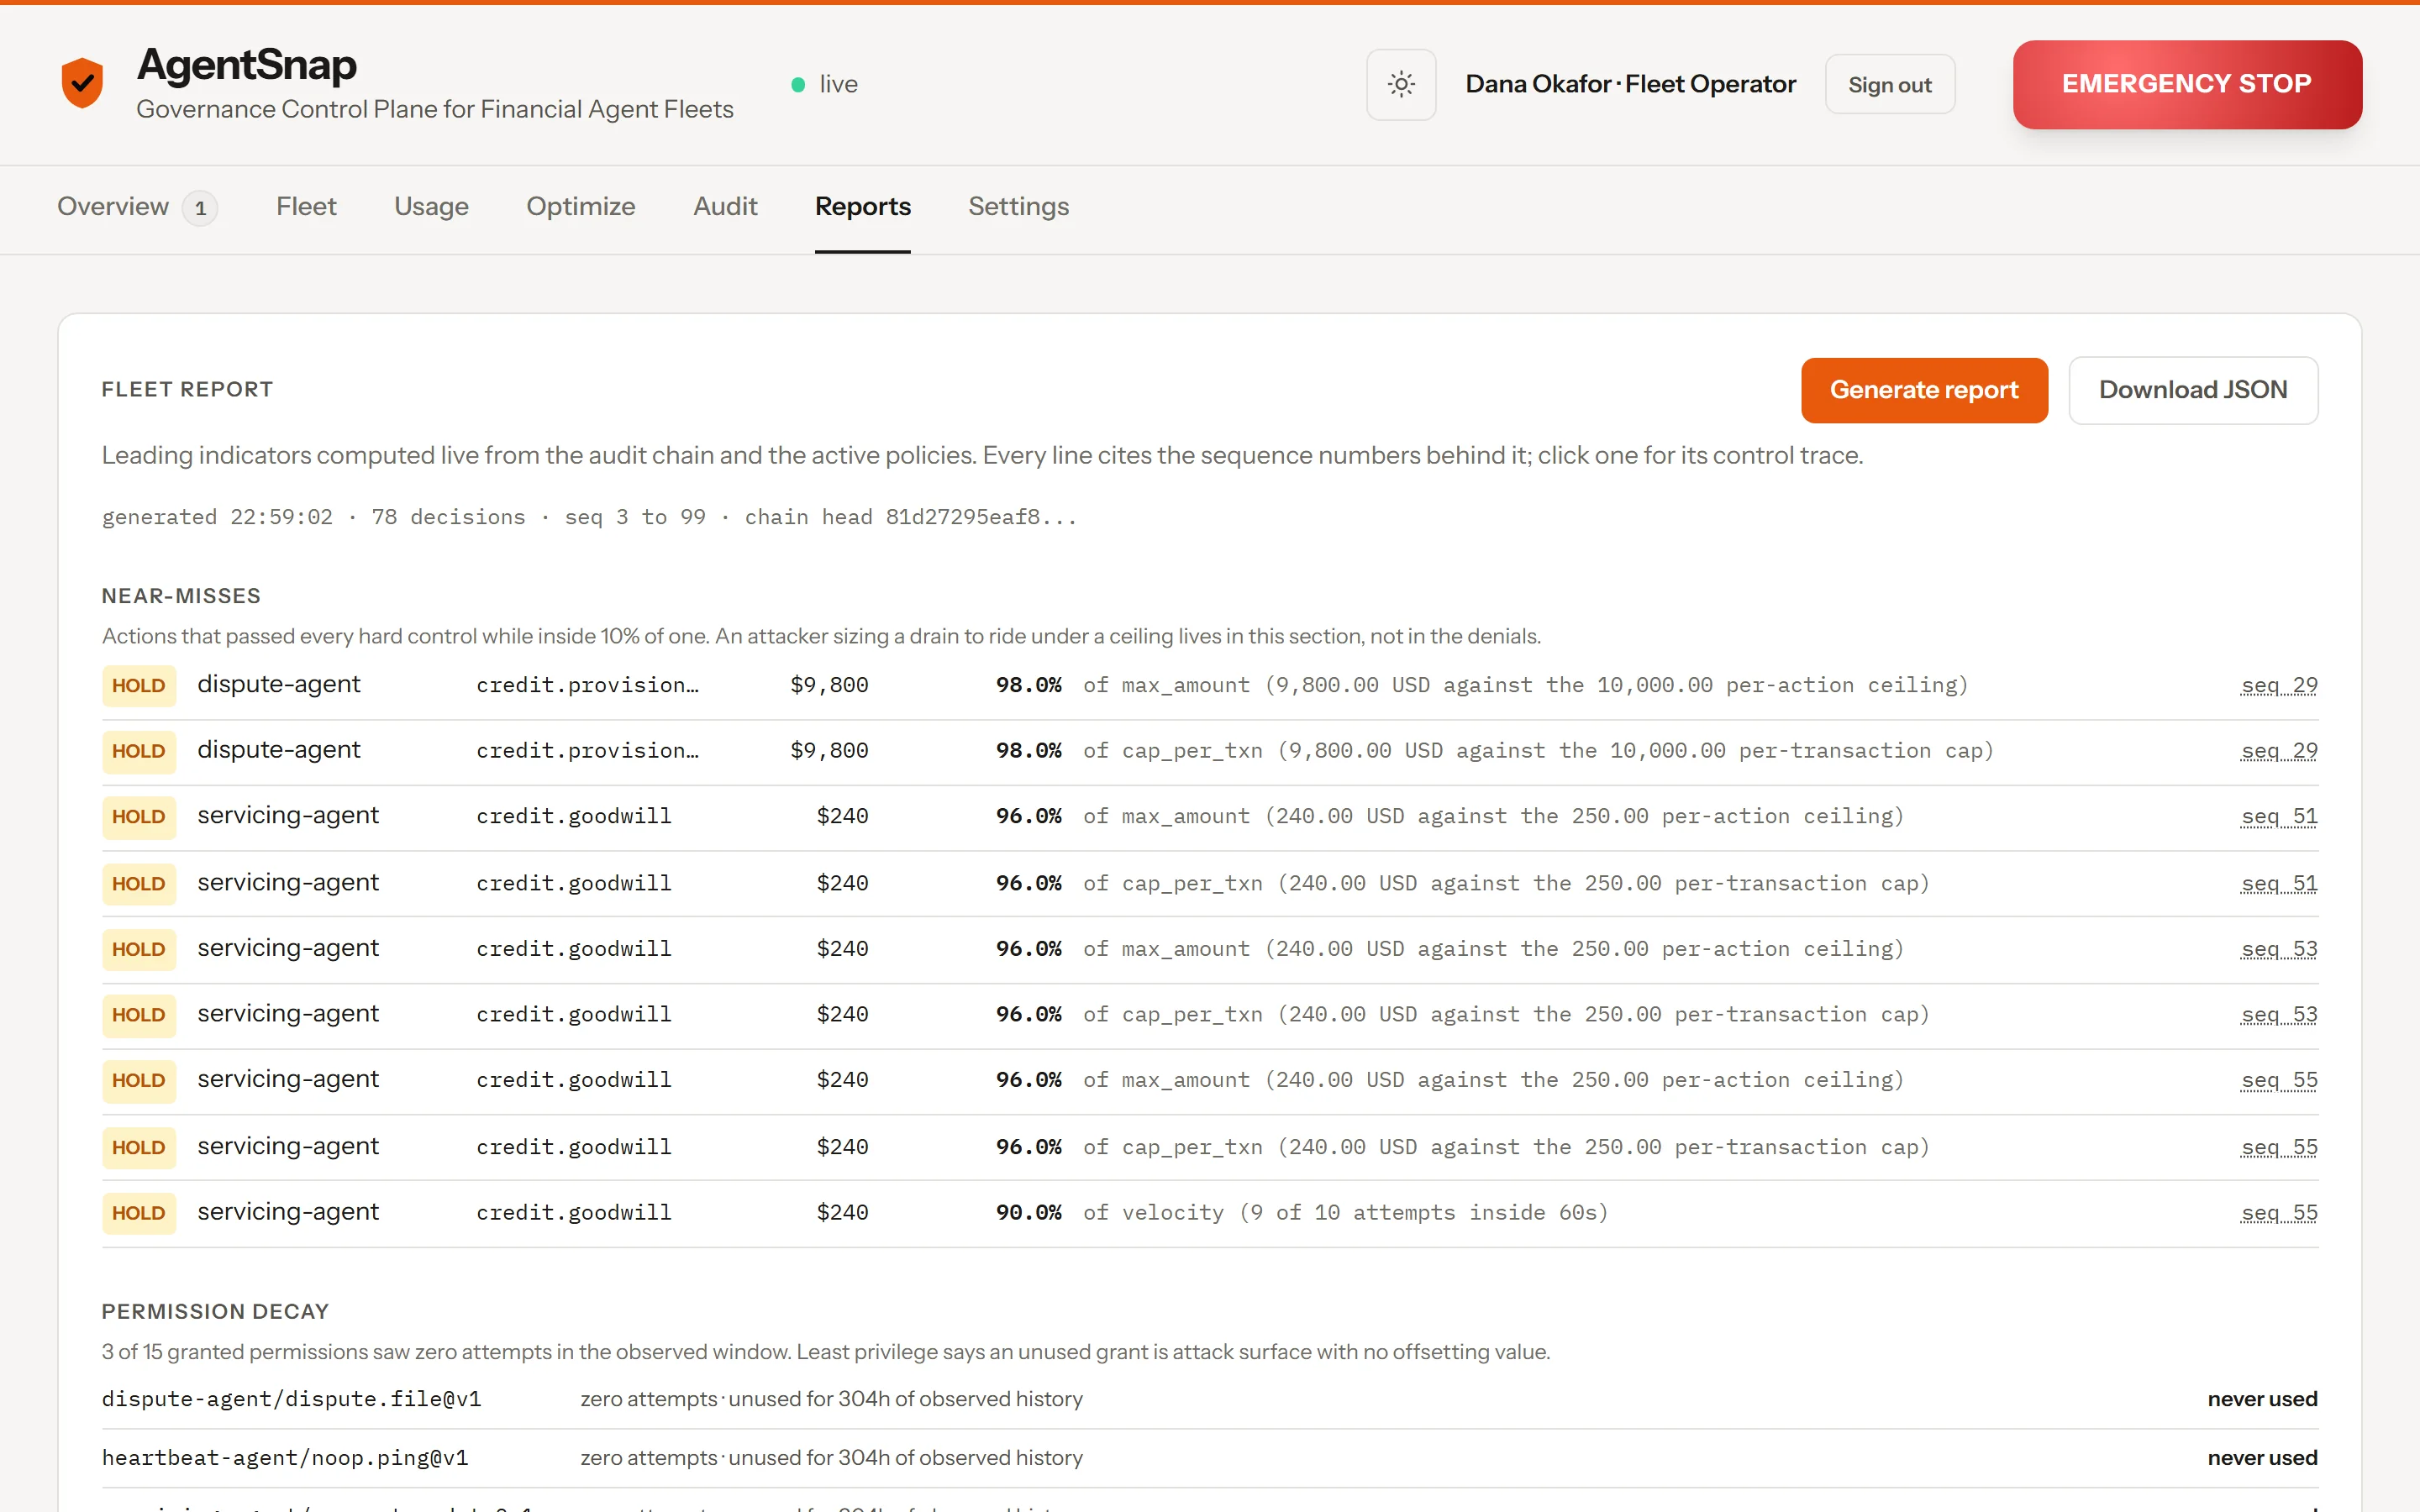Open seq 55 trace for cap_per_txn row
The width and height of the screenshot is (2420, 1512).
[2279, 1148]
